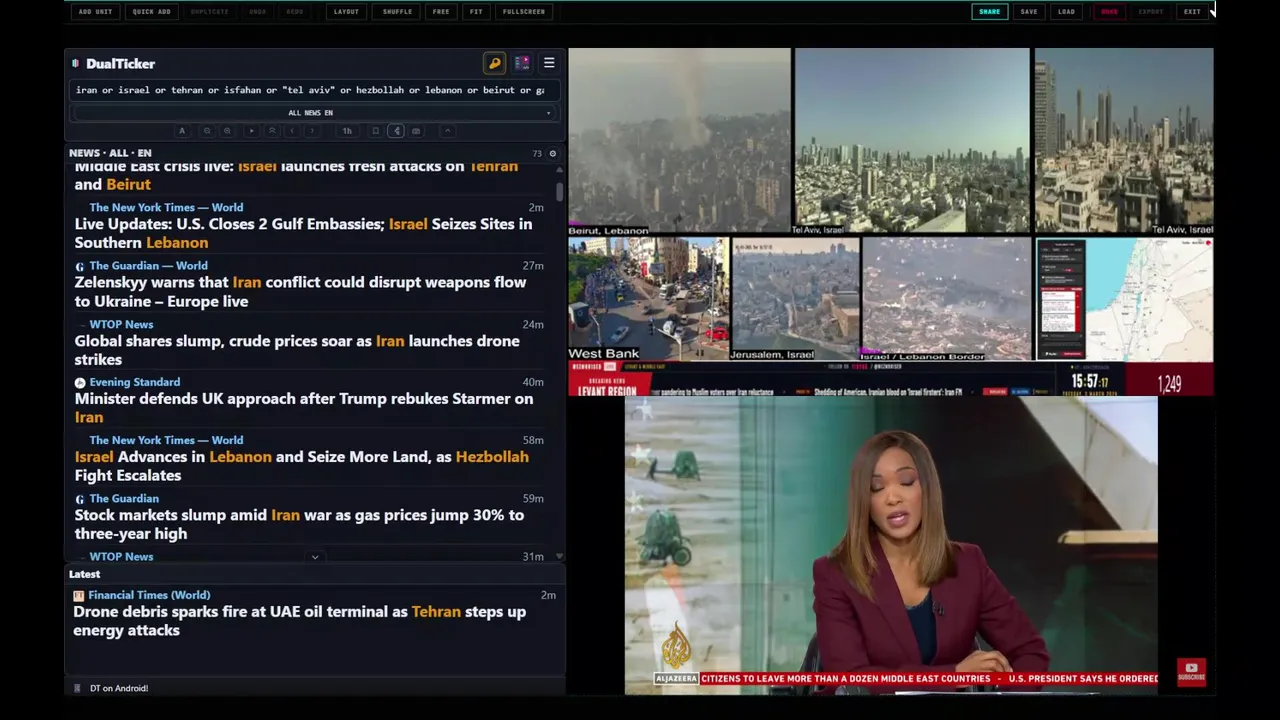Click the previous arrow in the ticker toolbar

coord(292,131)
